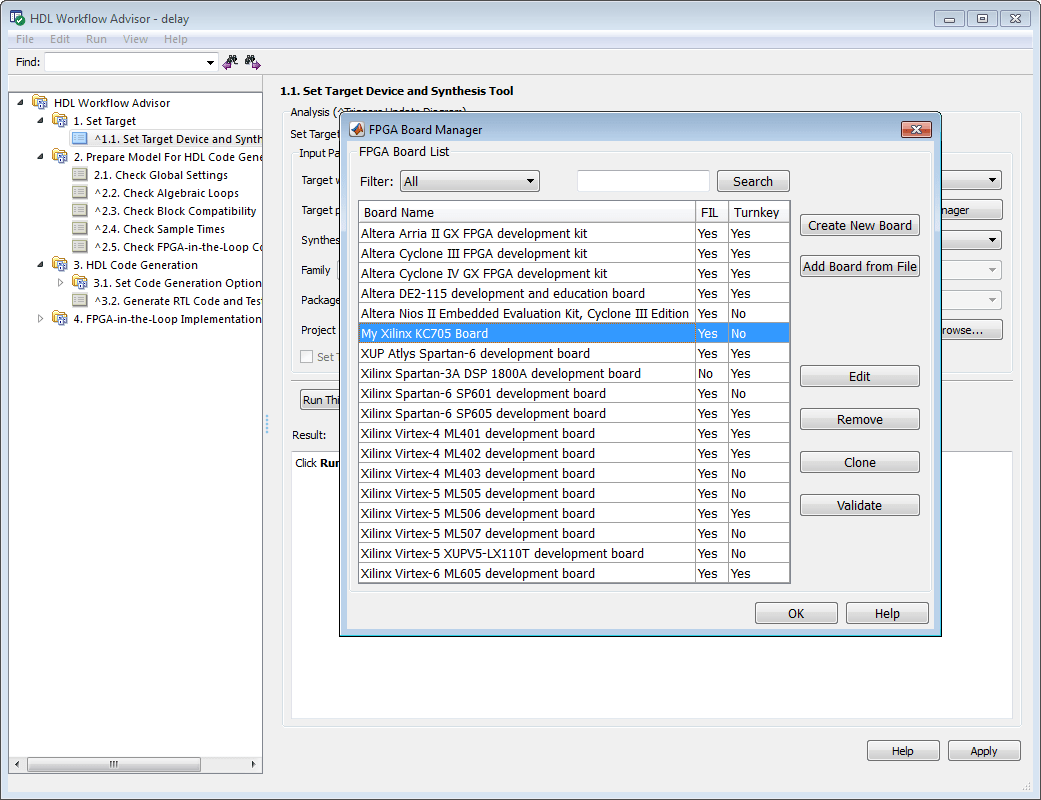Open the Find field dropdown arrow
1041x800 pixels.
click(210, 62)
